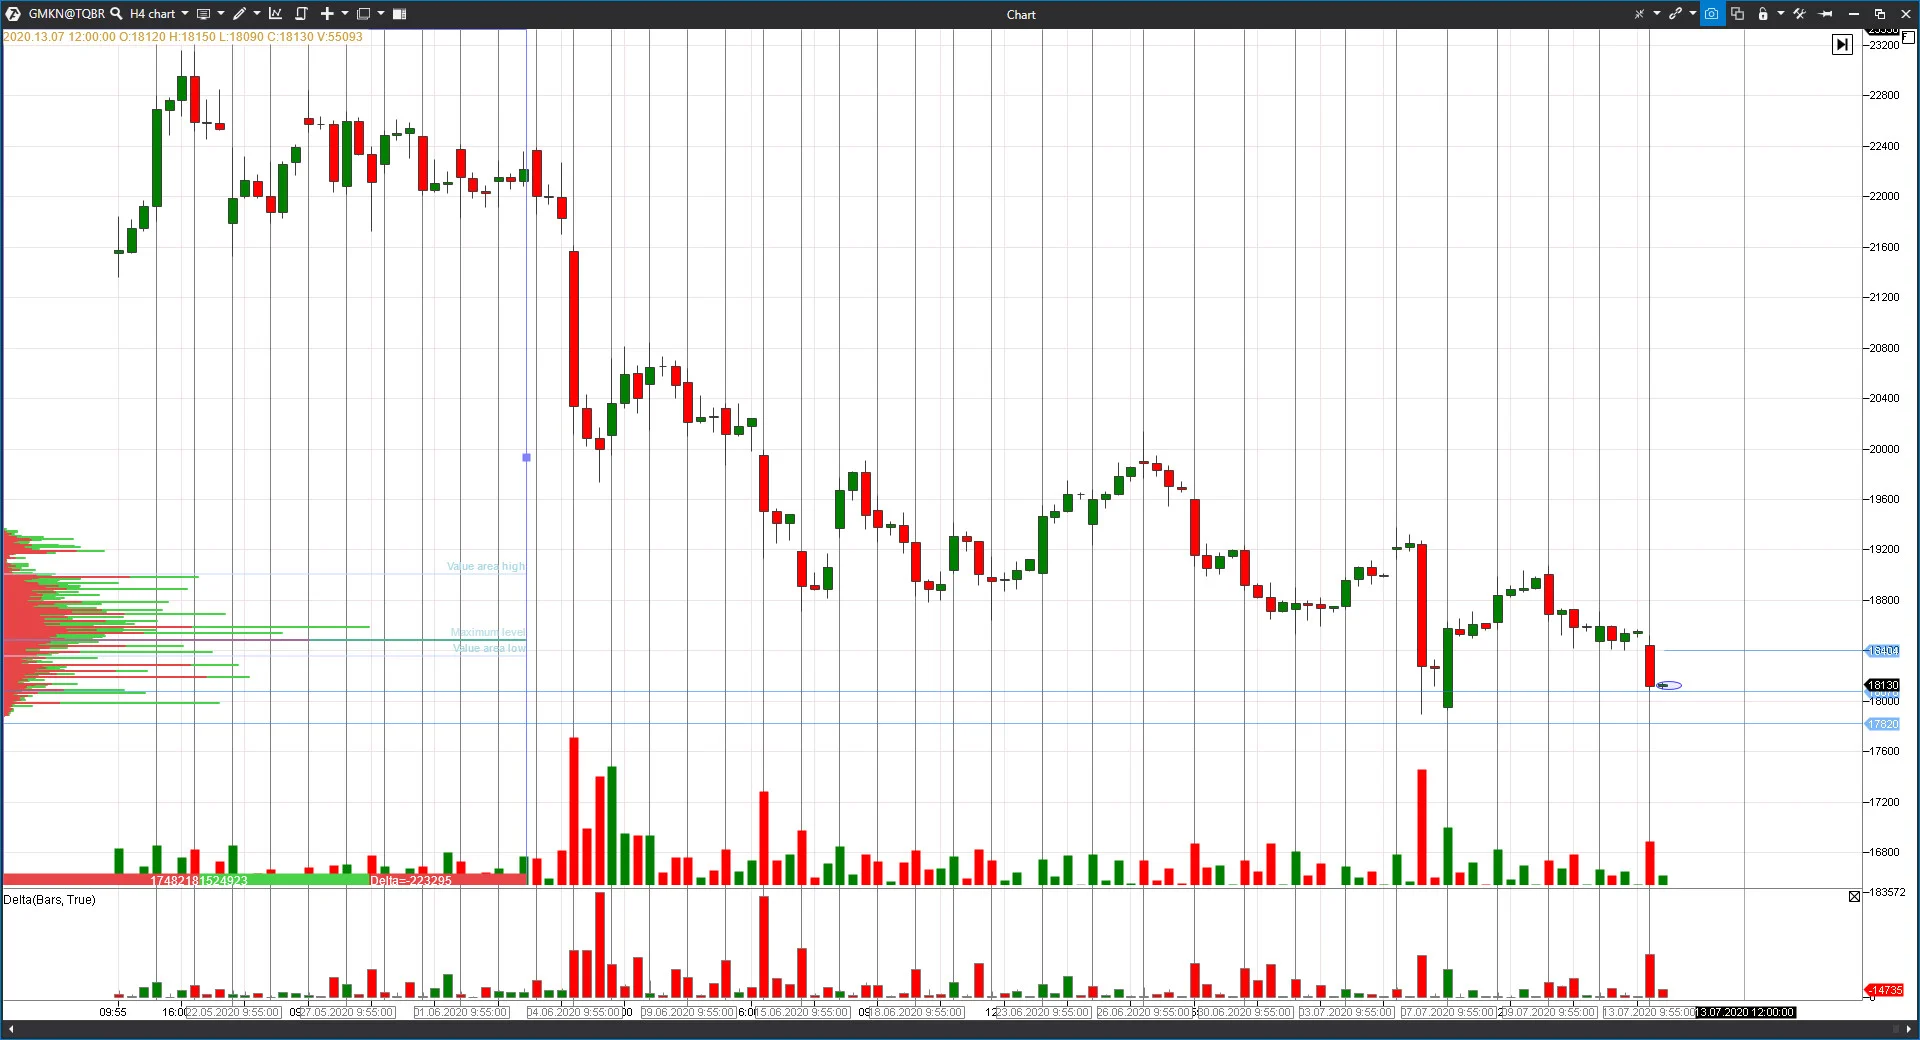
Task: Open chart settings with tools icon
Action: 1799,14
